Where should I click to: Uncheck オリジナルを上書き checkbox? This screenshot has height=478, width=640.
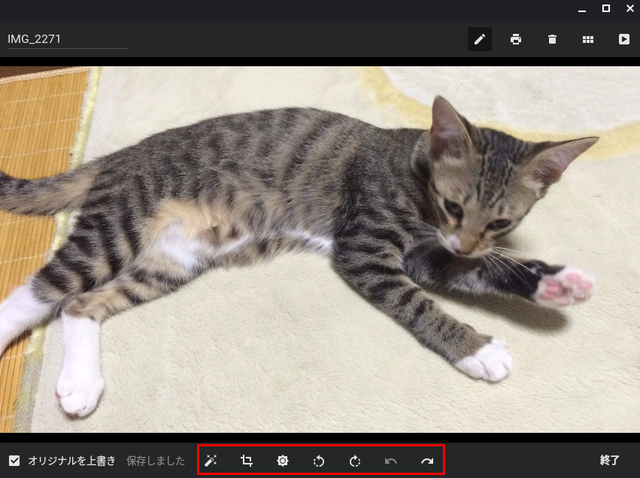tap(15, 461)
